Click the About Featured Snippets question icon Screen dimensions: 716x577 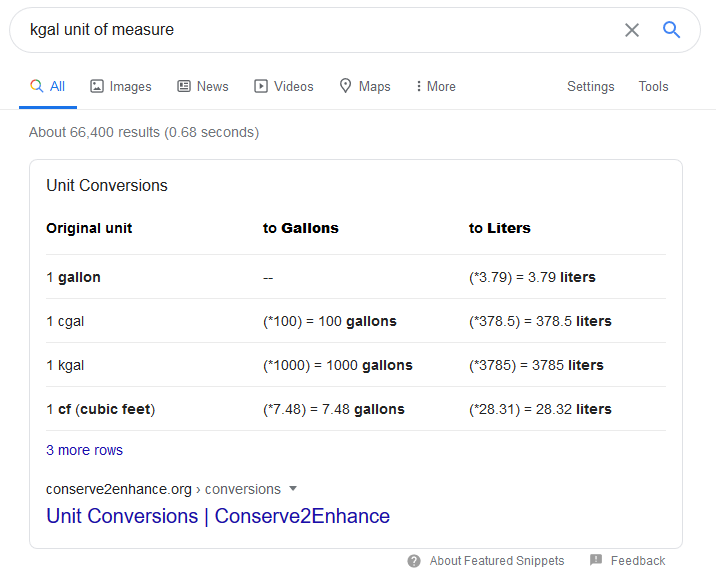pos(414,561)
